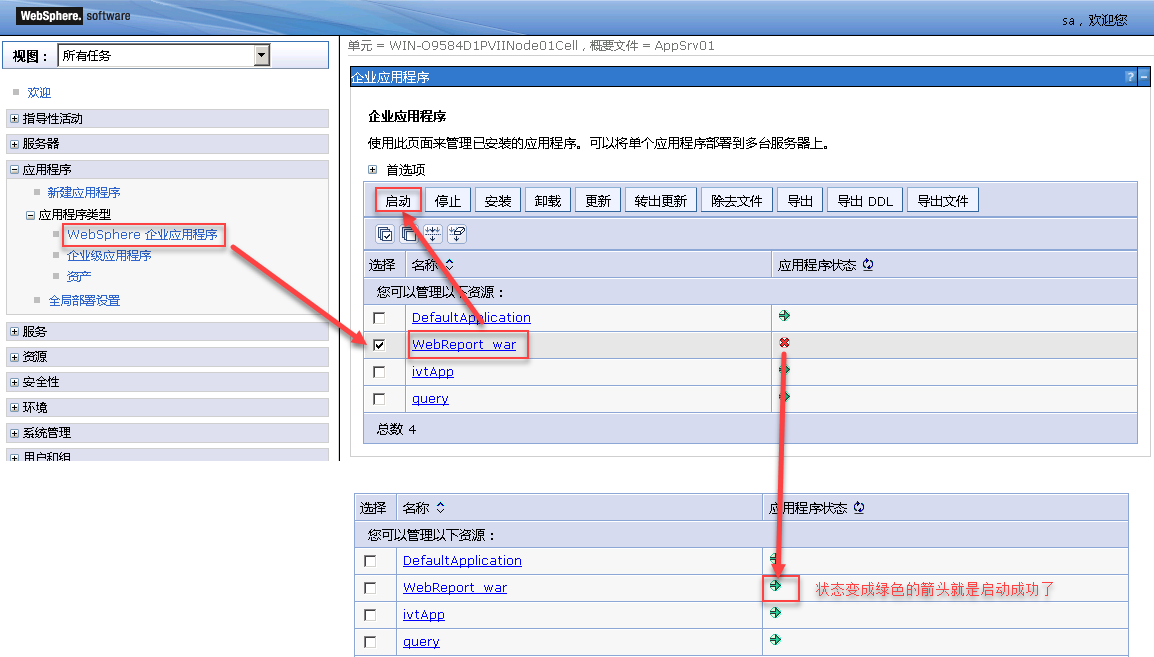Uncheck the WebReport_war checkbox in upper table

pyautogui.click(x=379, y=345)
